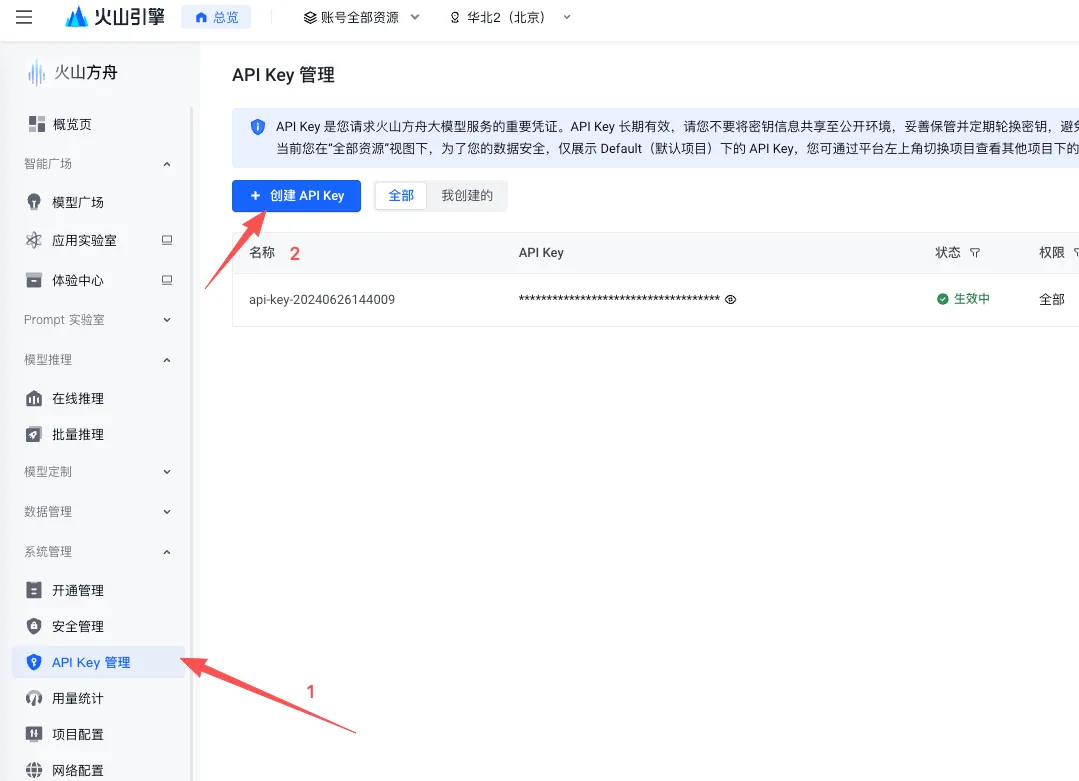Click the 权限 column header
The width and height of the screenshot is (1079, 781).
point(1051,253)
